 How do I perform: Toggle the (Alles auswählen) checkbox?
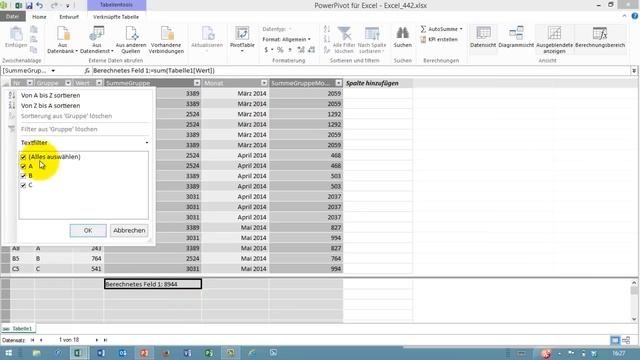coord(23,157)
